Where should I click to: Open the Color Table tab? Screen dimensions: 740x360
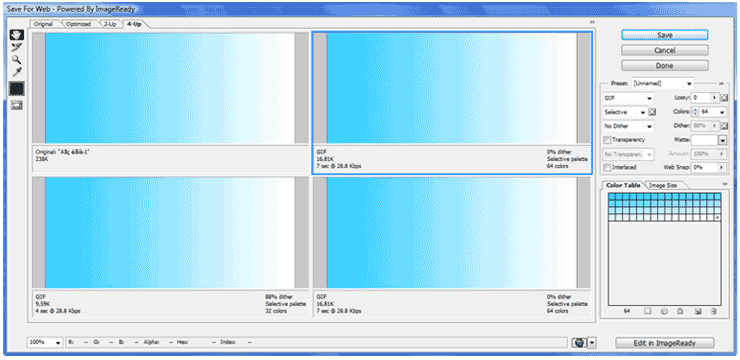623,185
